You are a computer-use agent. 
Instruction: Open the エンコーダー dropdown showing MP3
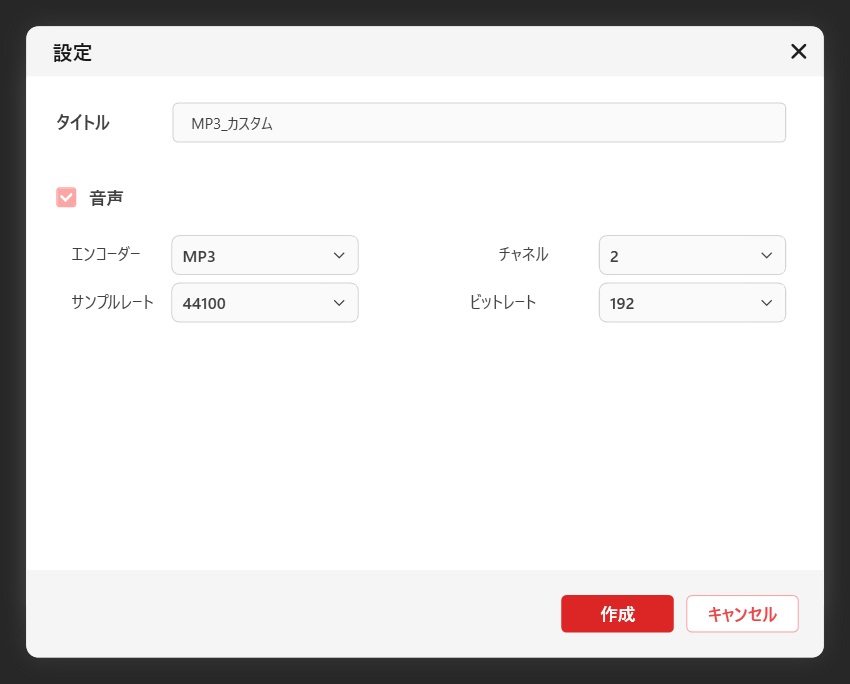264,255
